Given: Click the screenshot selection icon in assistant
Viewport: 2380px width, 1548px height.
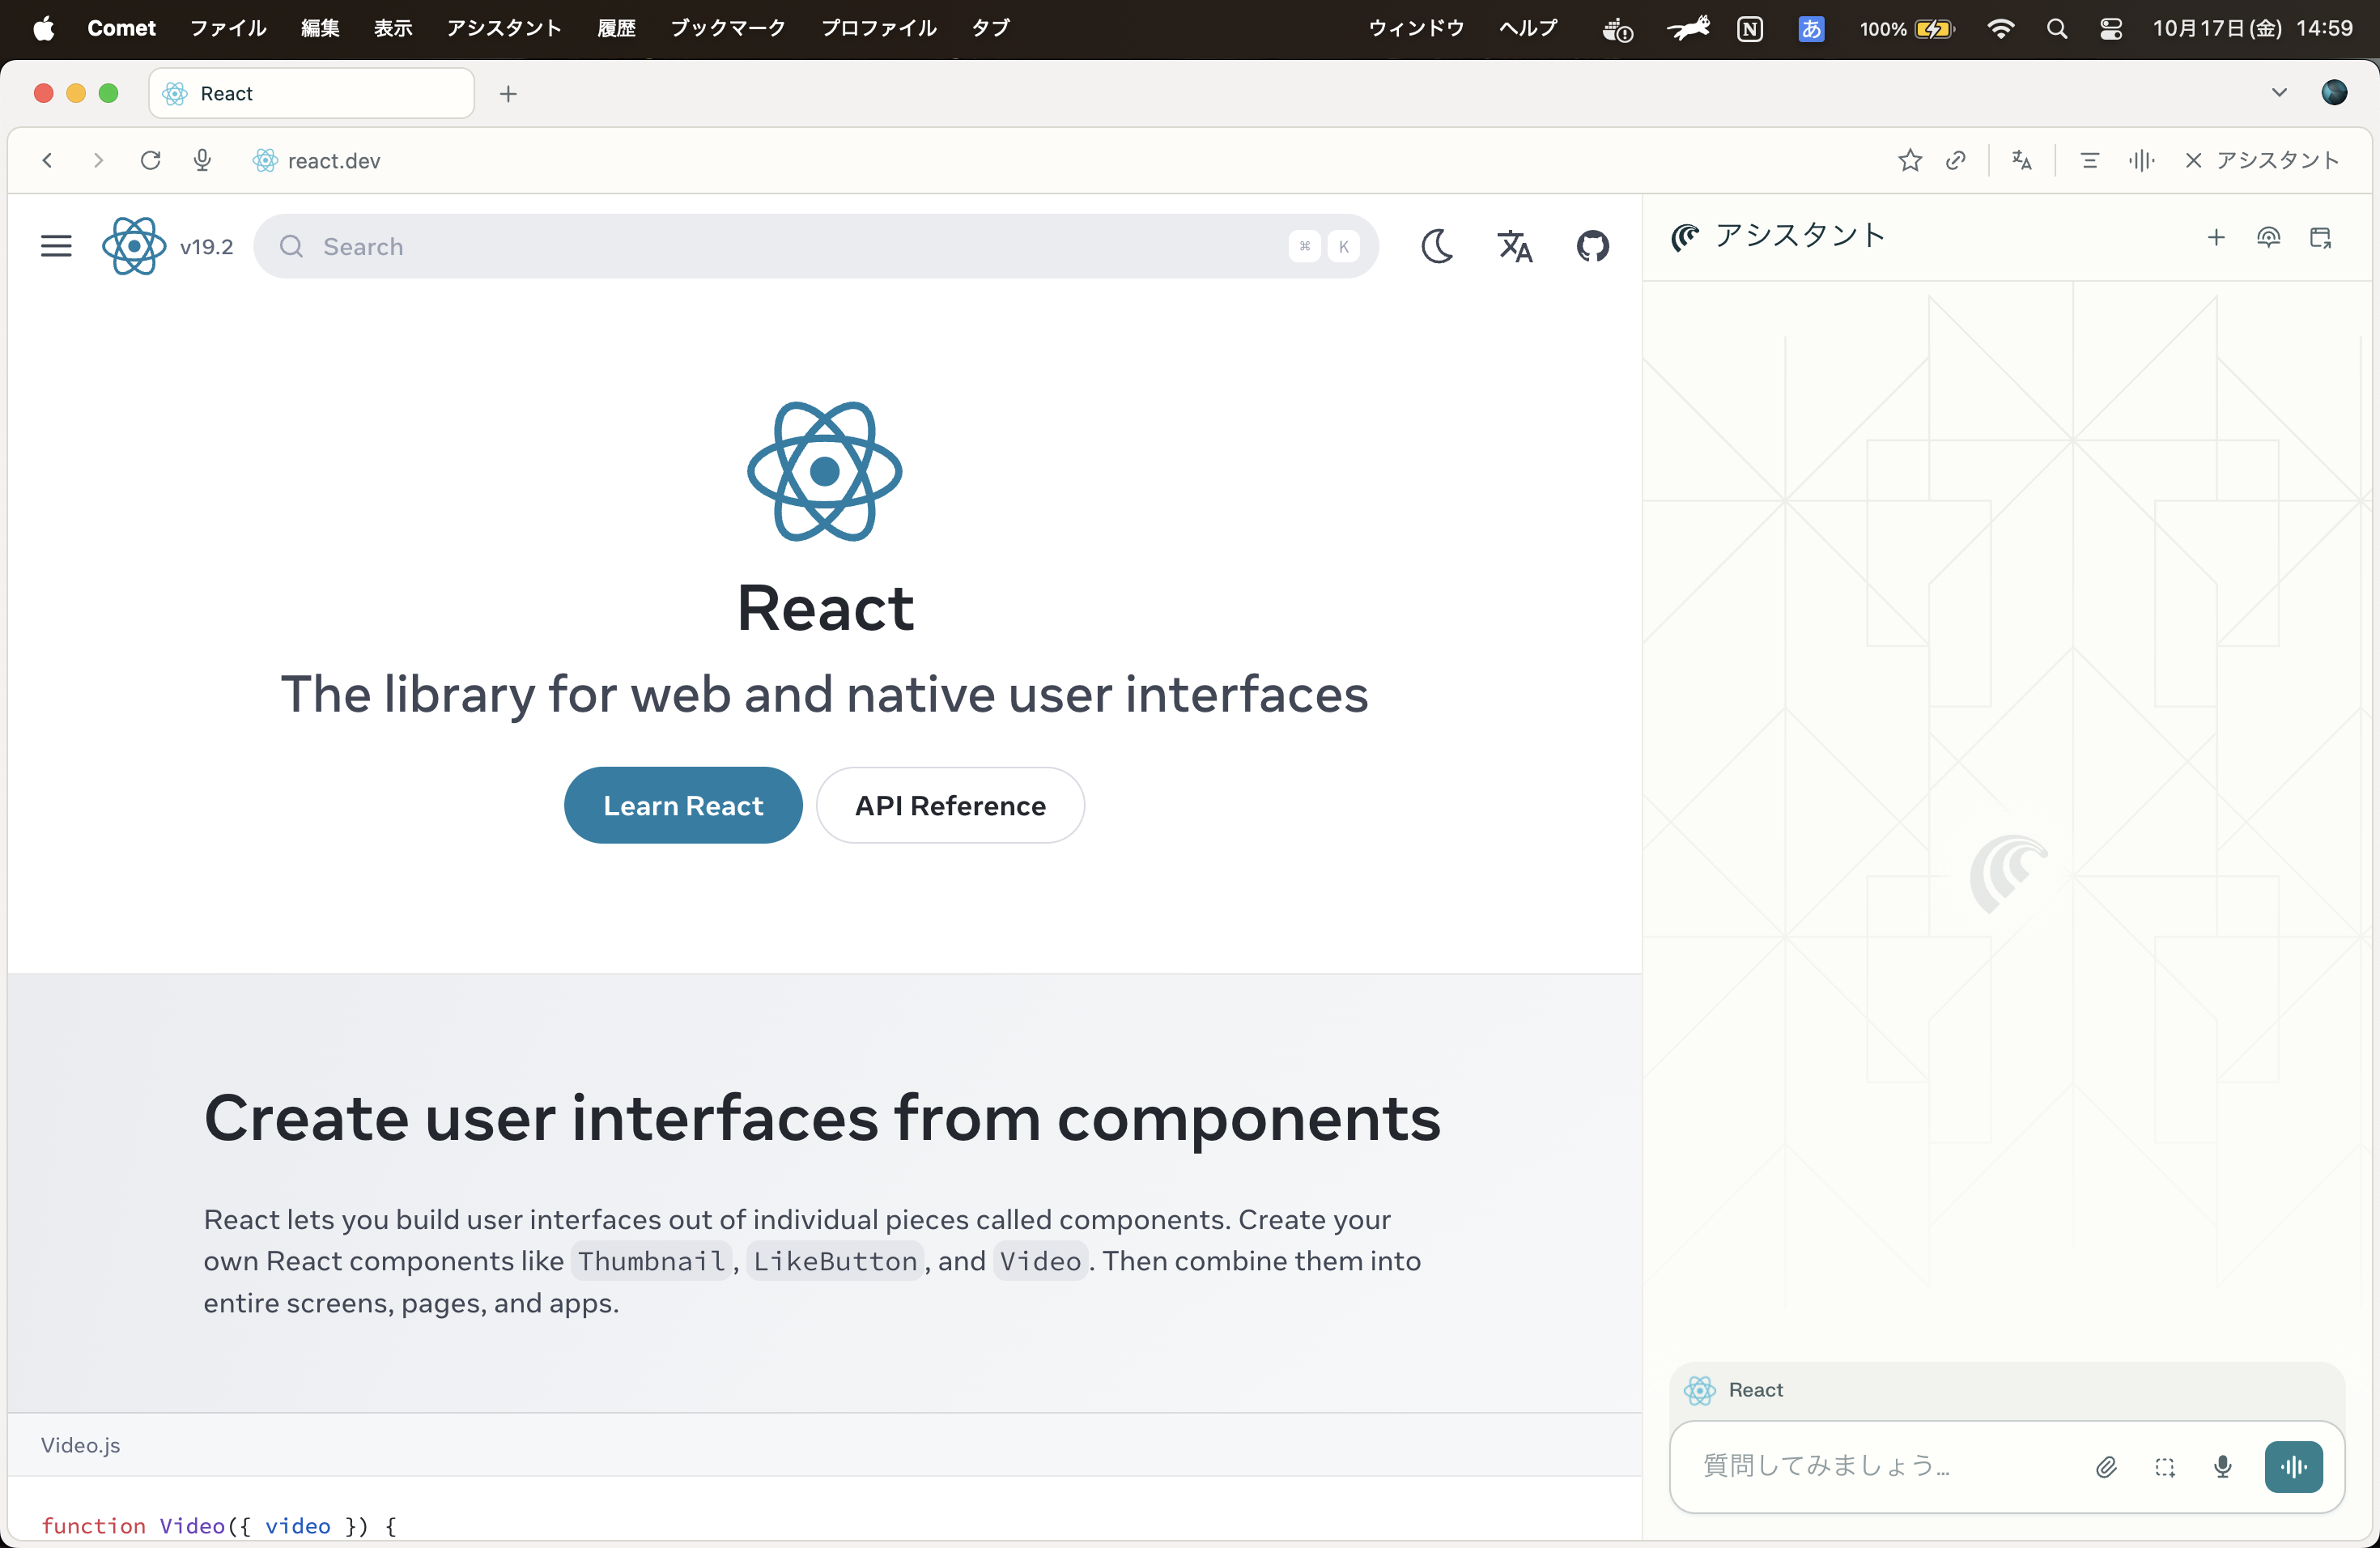Looking at the screenshot, I should (2165, 1467).
